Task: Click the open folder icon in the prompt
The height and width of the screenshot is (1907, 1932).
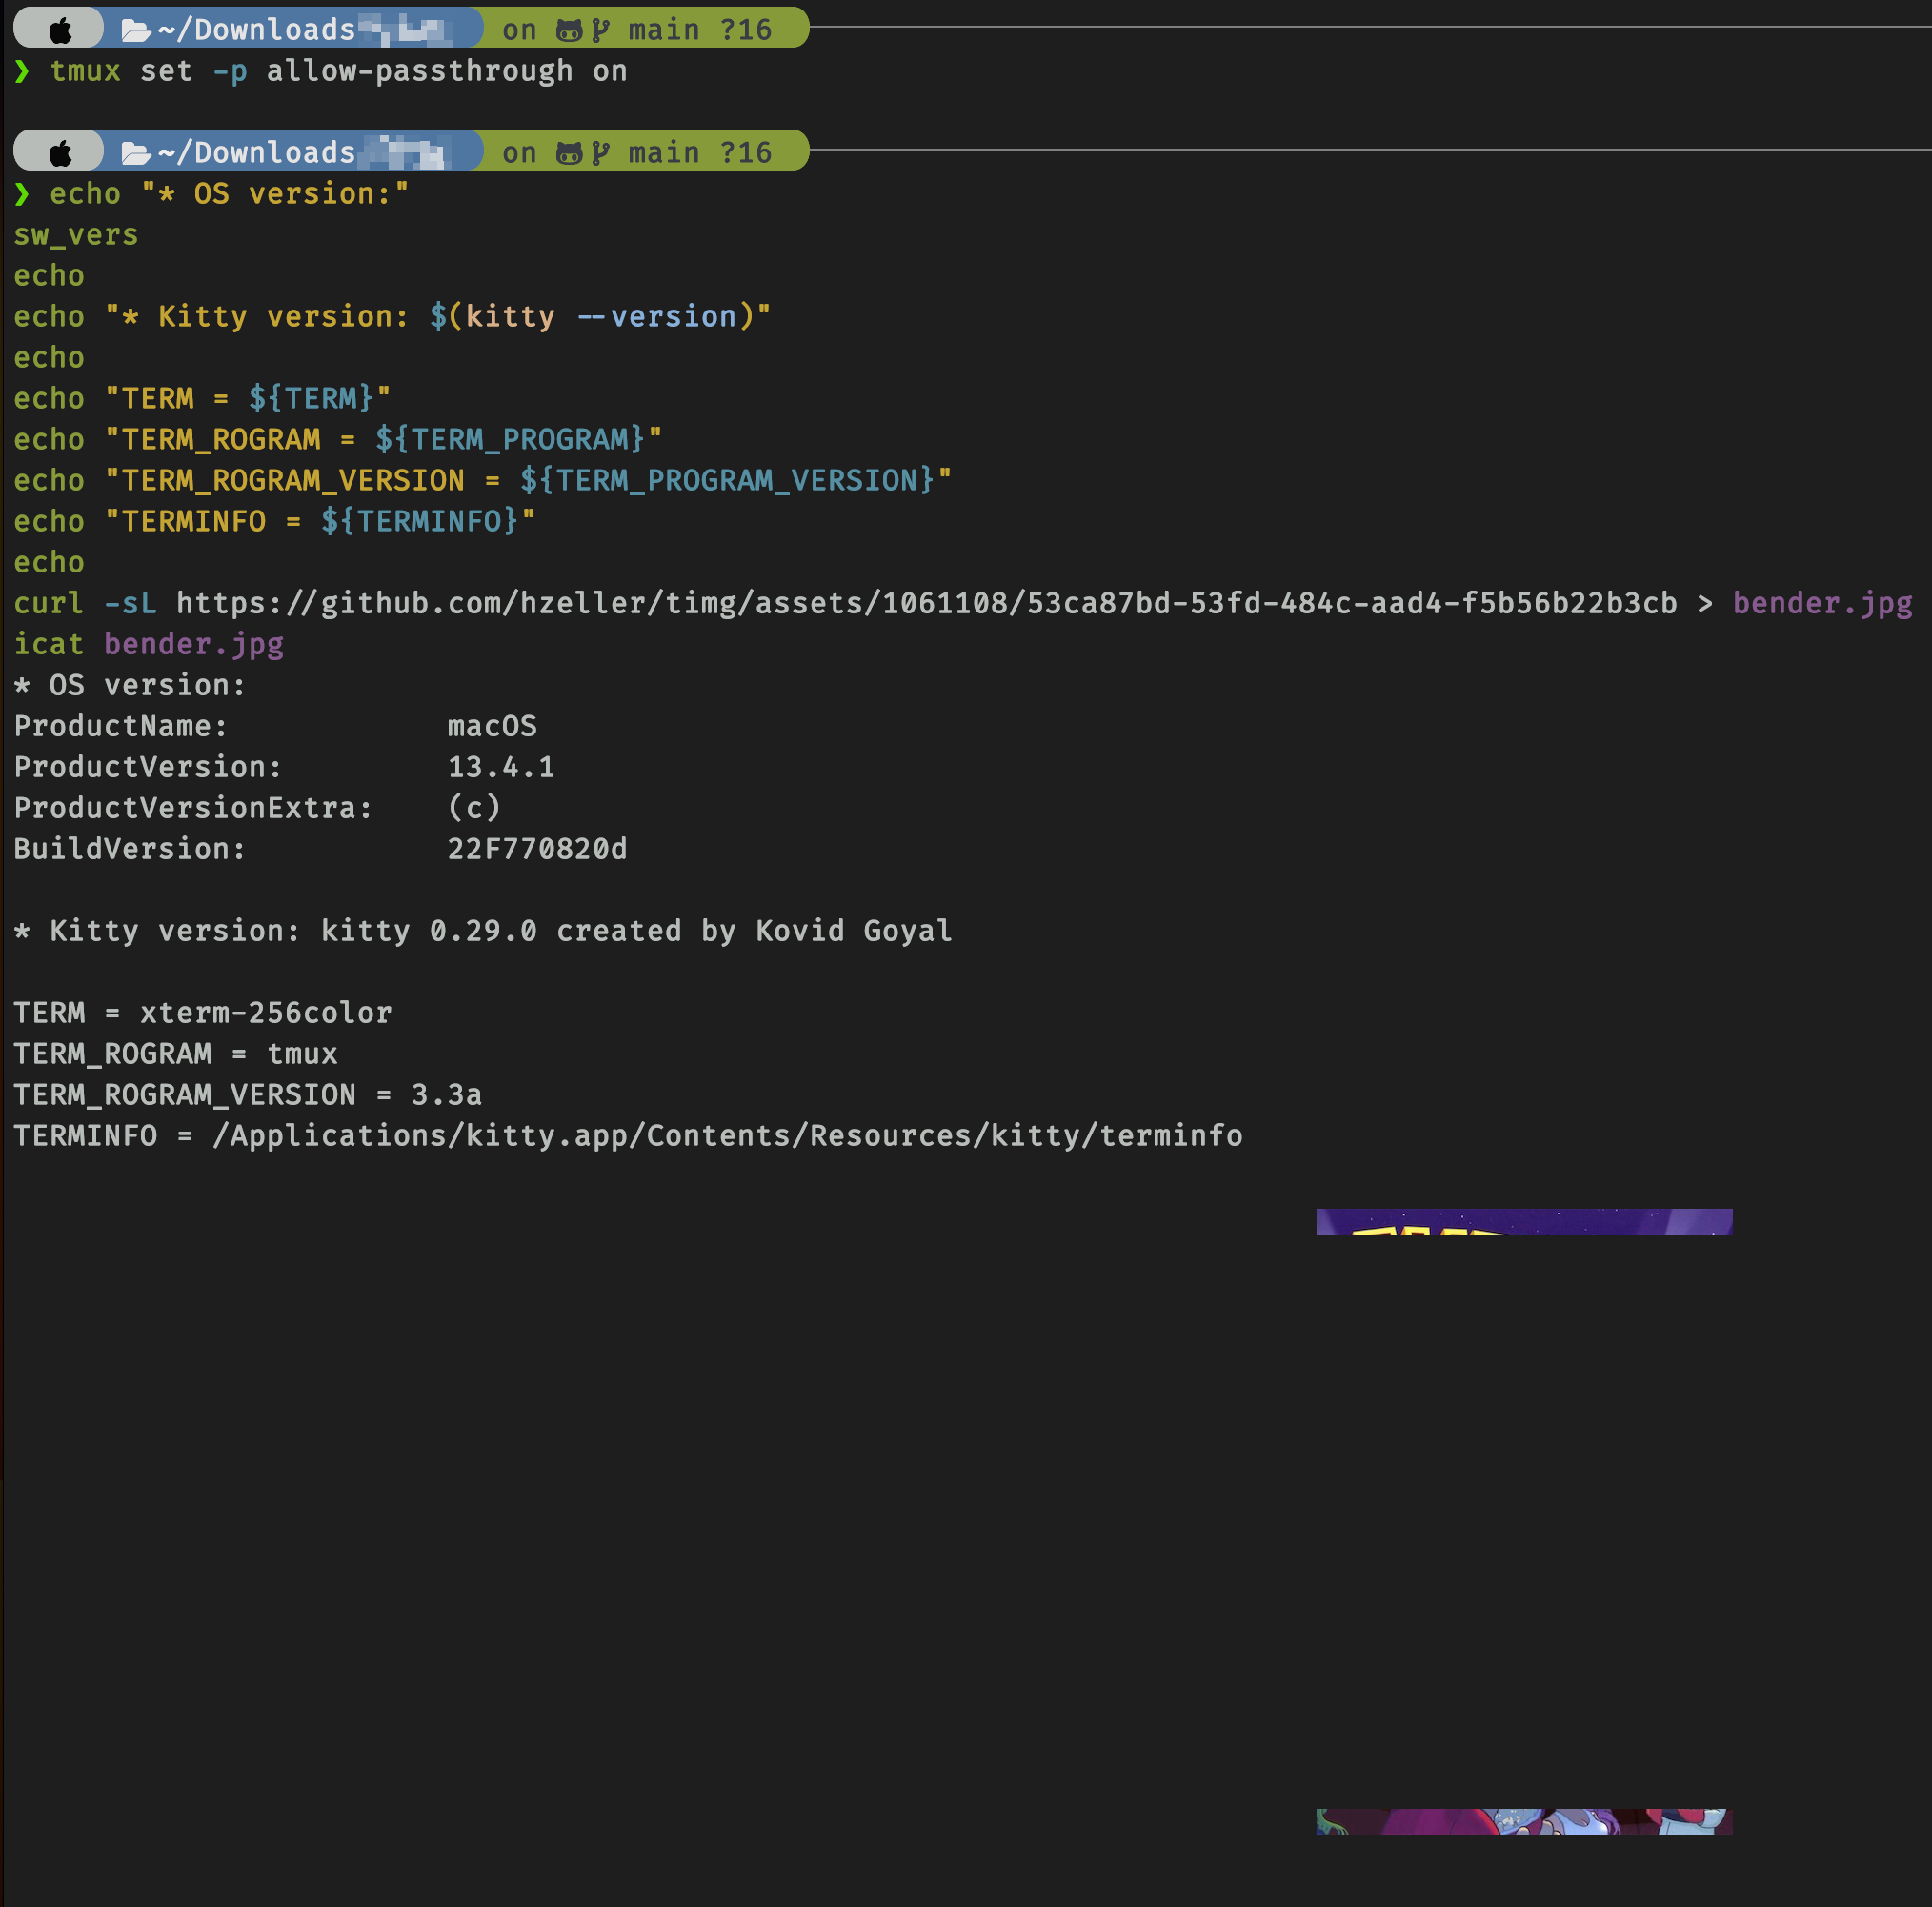Action: 136,29
